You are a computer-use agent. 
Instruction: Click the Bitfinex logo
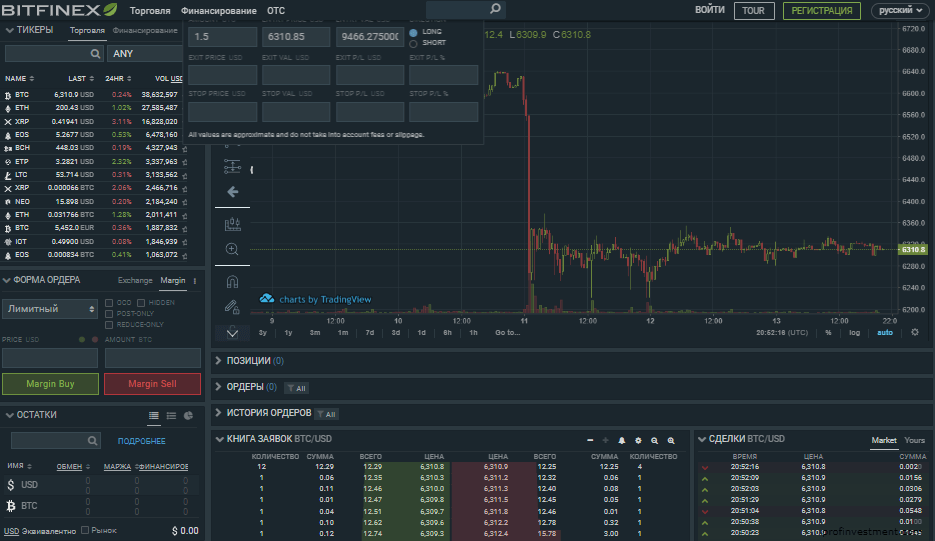click(59, 10)
